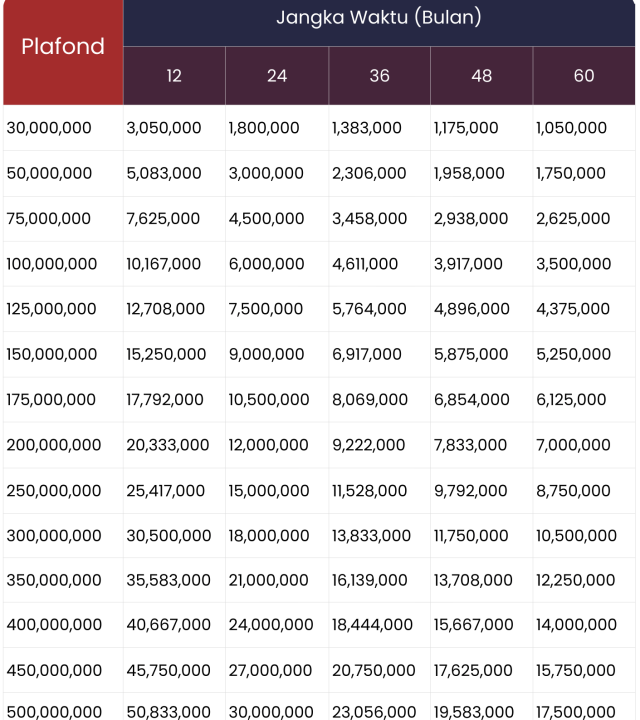The height and width of the screenshot is (720, 640).
Task: Click the Plafond header cell
Action: (63, 47)
